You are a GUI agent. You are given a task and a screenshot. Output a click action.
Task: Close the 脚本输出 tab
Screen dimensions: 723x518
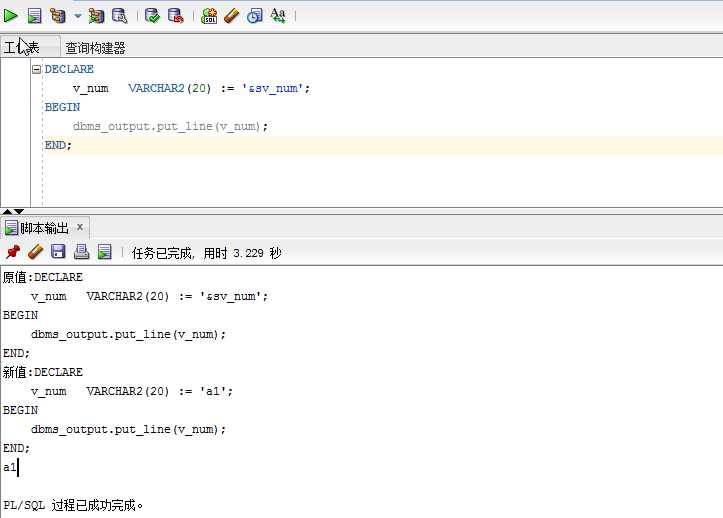80,227
